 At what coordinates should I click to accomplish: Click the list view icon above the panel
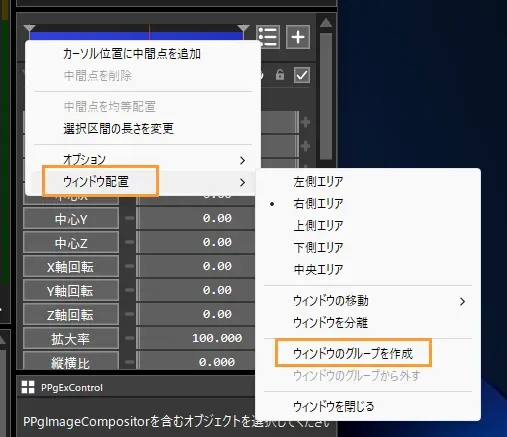tap(268, 37)
